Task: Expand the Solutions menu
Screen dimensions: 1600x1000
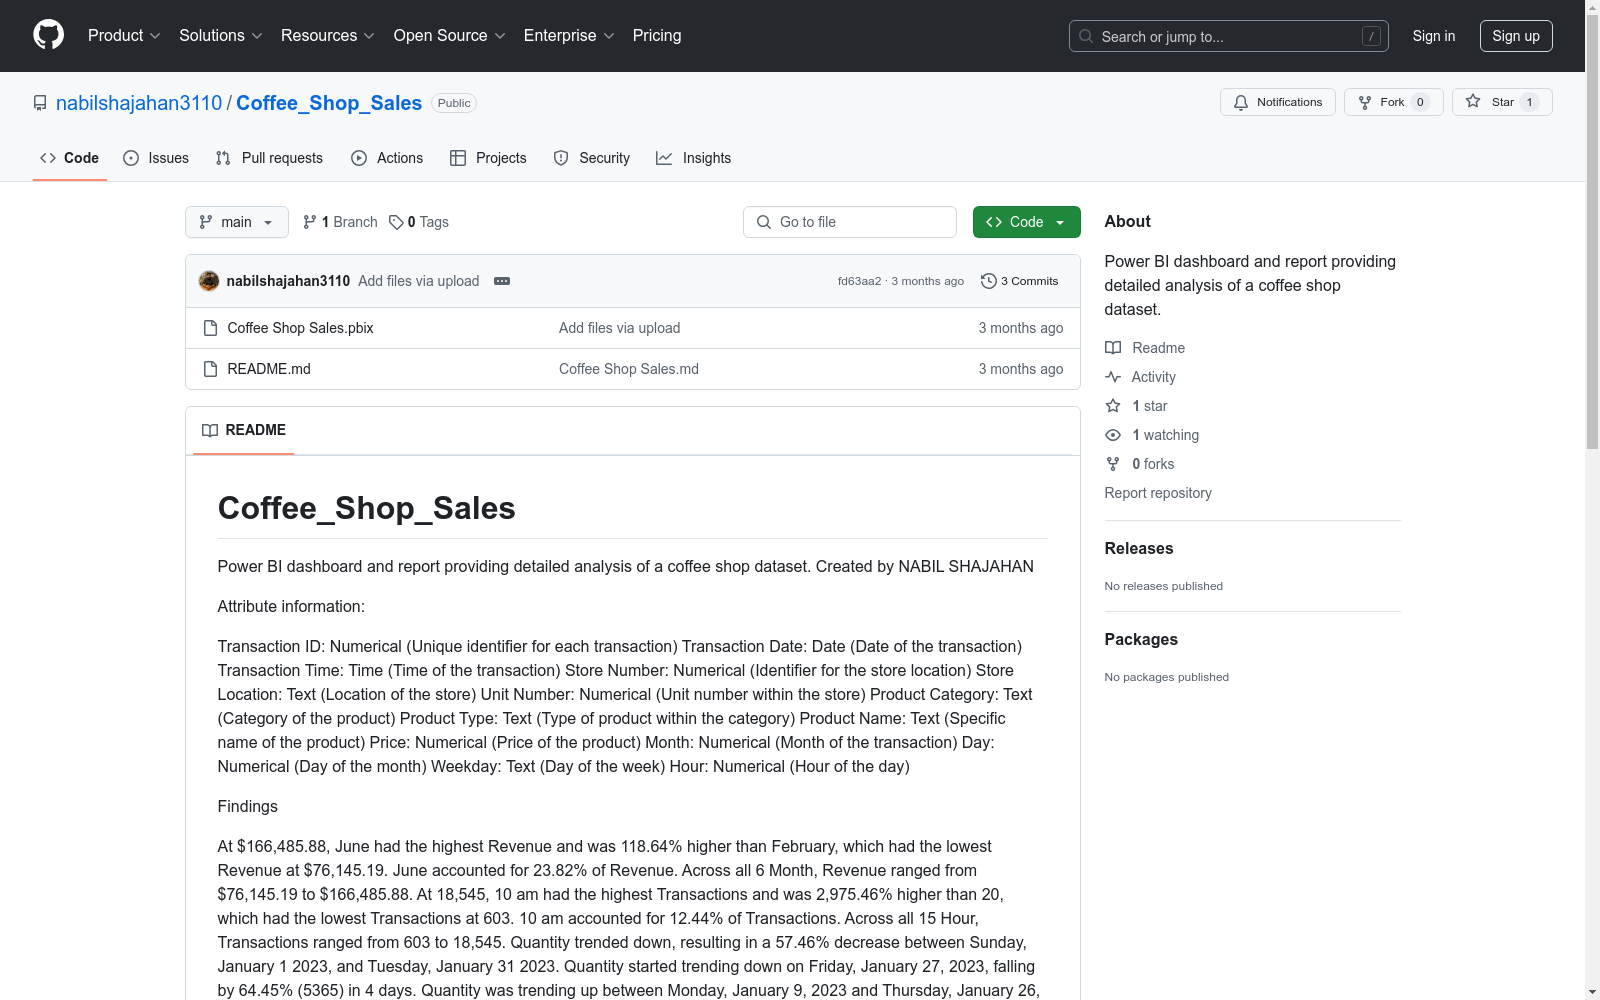Action: pyautogui.click(x=220, y=35)
